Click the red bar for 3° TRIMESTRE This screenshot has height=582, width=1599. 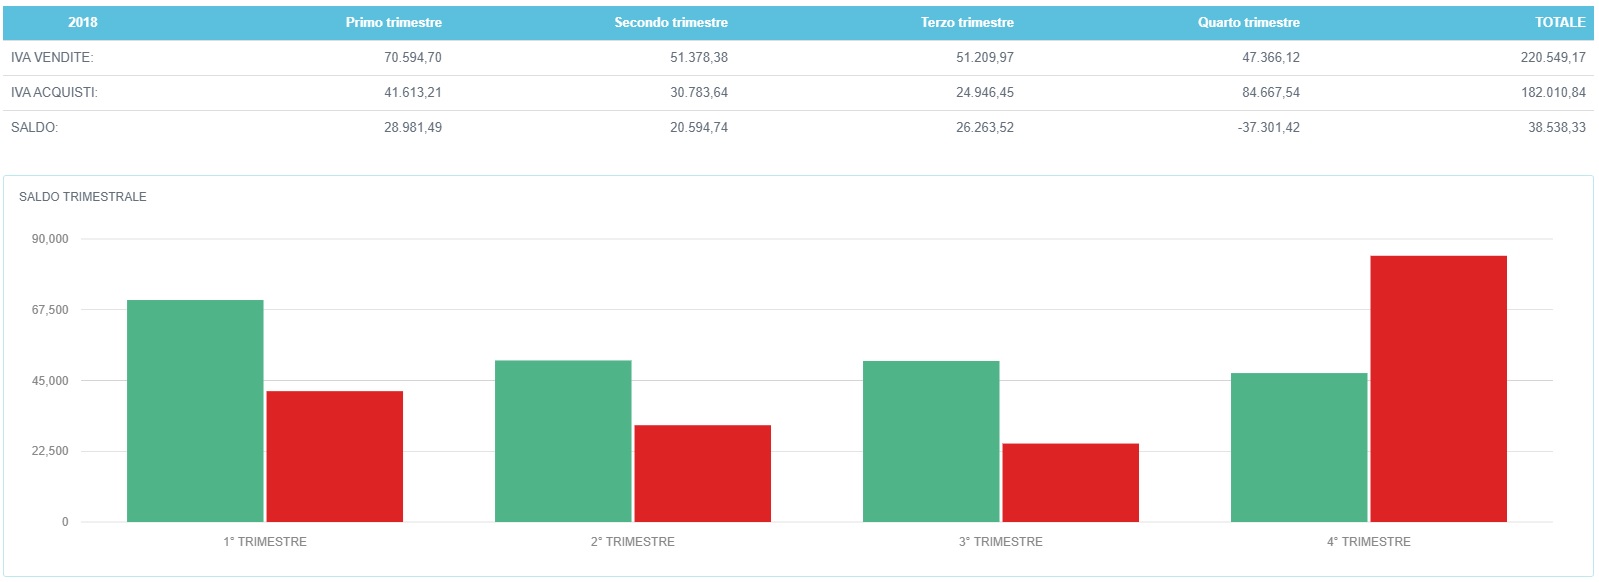point(1070,482)
